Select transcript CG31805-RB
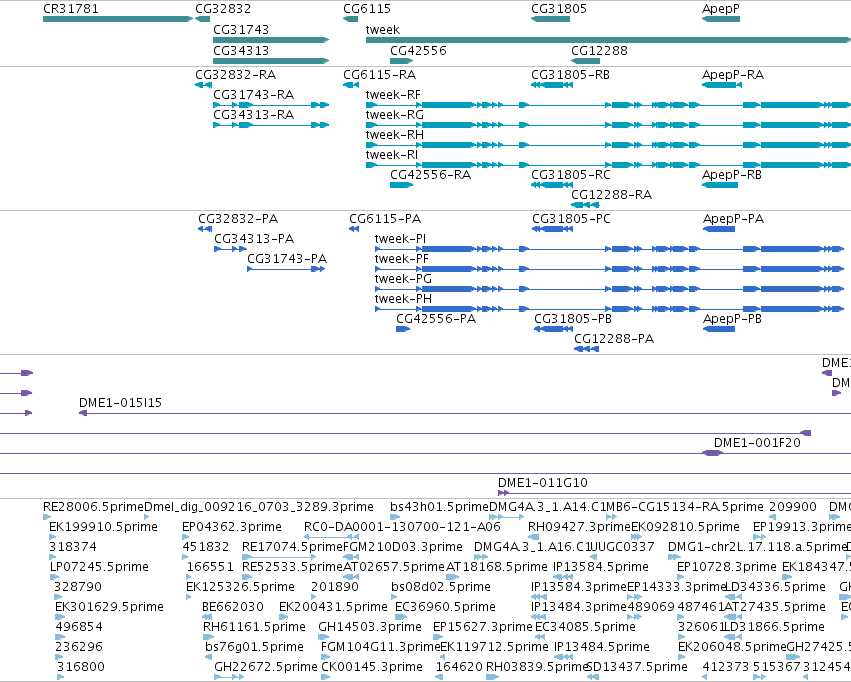Image resolution: width=851 pixels, height=682 pixels. tap(552, 85)
